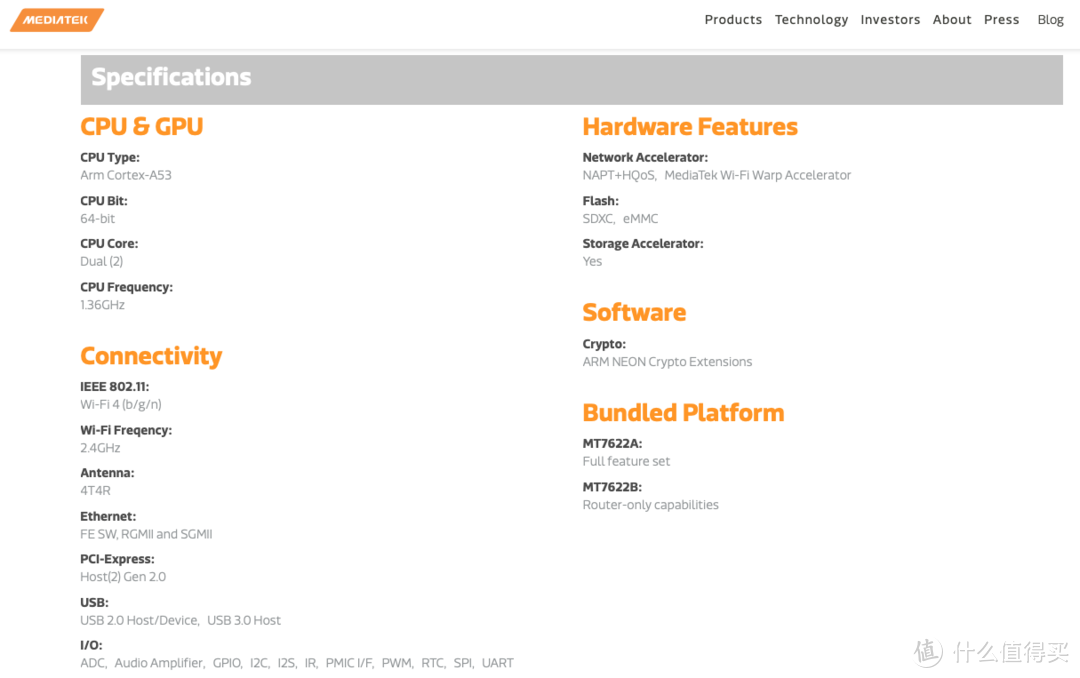The width and height of the screenshot is (1080, 678).
Task: Click the Software section heading
Action: pos(634,313)
